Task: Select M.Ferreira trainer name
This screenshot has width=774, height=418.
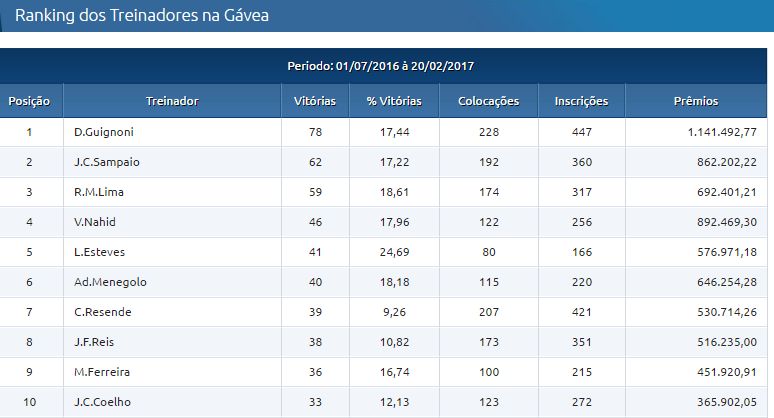Action: point(102,372)
